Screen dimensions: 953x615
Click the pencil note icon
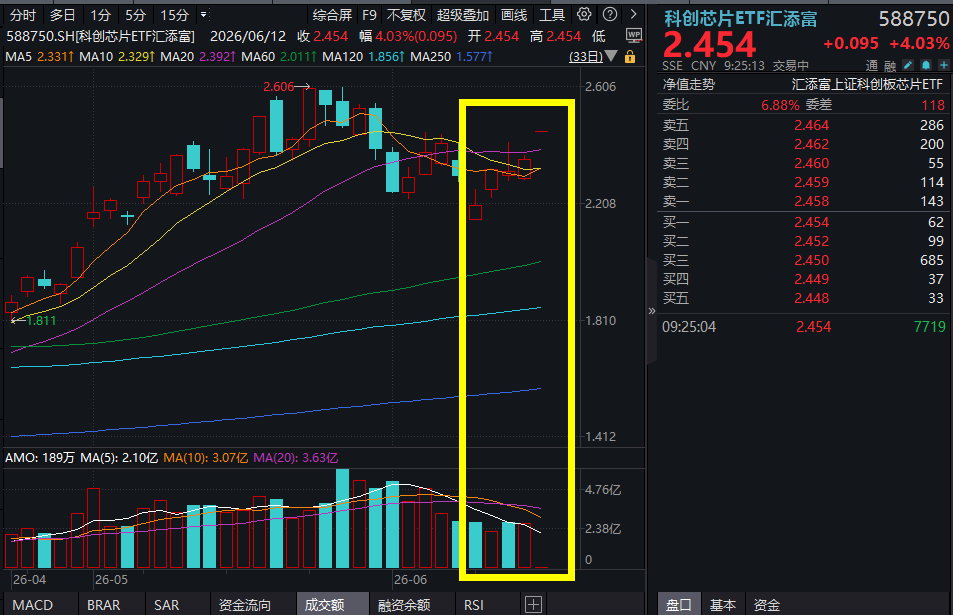pos(908,65)
